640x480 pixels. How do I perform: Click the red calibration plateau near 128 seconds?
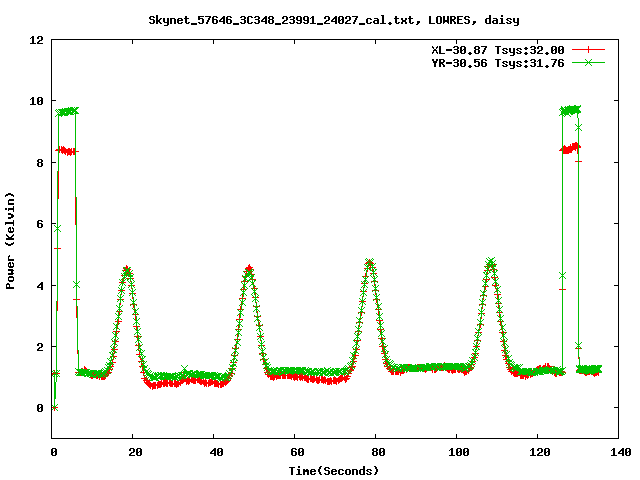[571, 149]
